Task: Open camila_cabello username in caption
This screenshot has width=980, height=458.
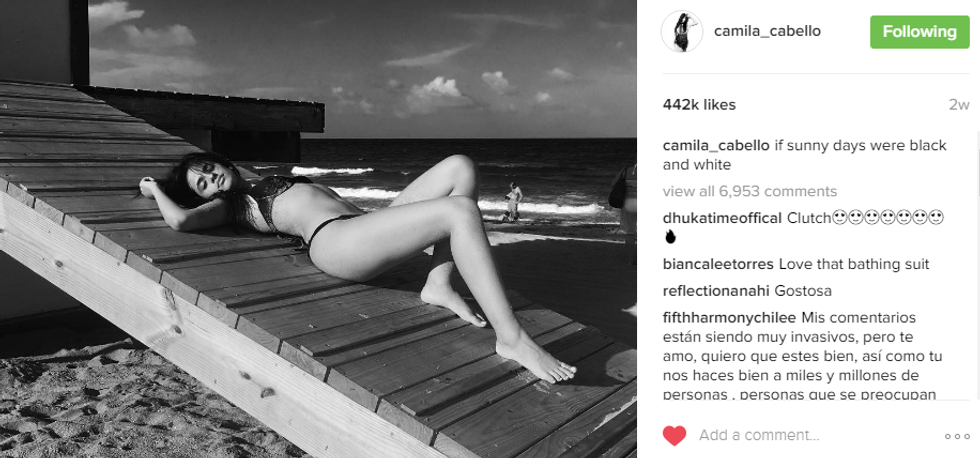Action: tap(716, 146)
